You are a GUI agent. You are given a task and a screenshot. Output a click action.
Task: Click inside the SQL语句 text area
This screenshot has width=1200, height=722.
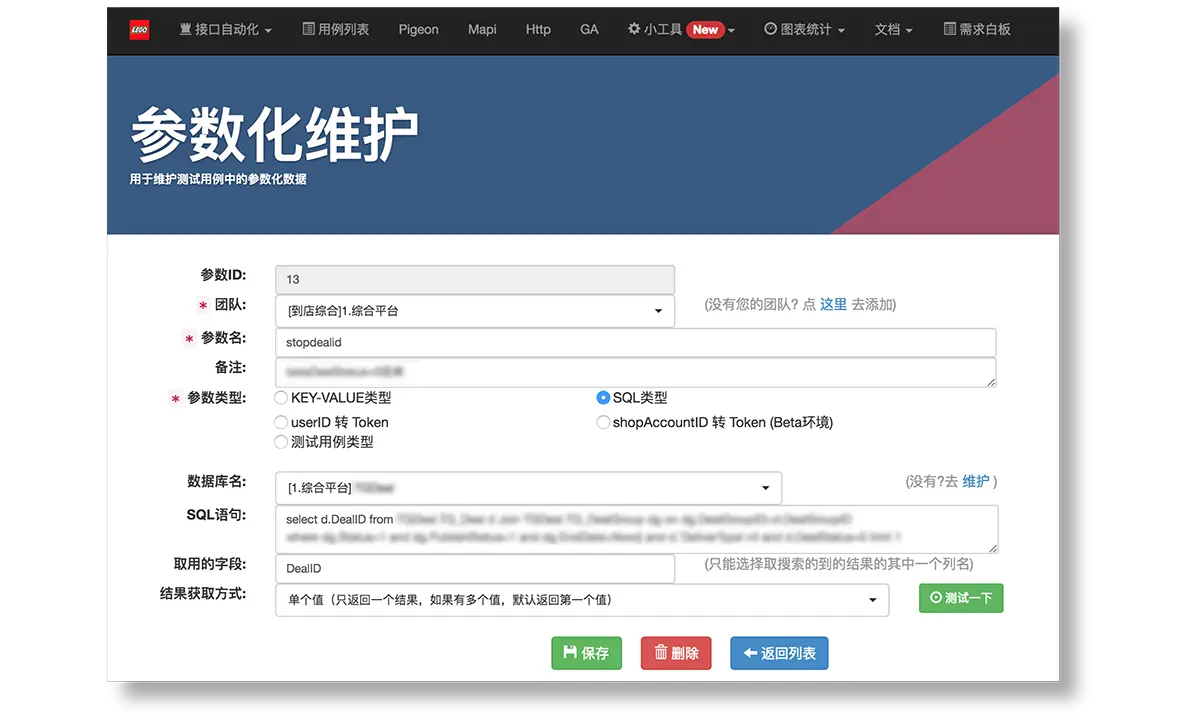[636, 529]
